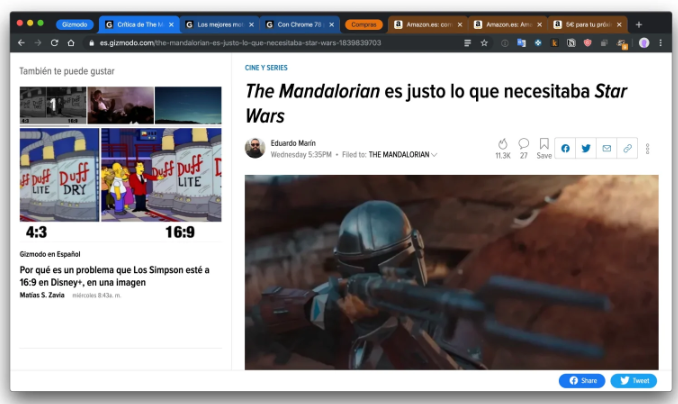678x404 pixels.
Task: Click the blue Share button at the bottom
Action: (x=582, y=381)
